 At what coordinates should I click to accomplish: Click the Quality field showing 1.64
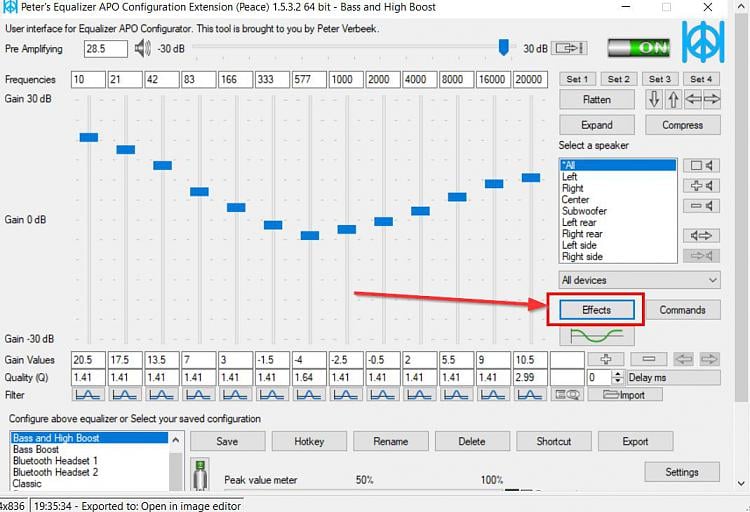[309, 377]
